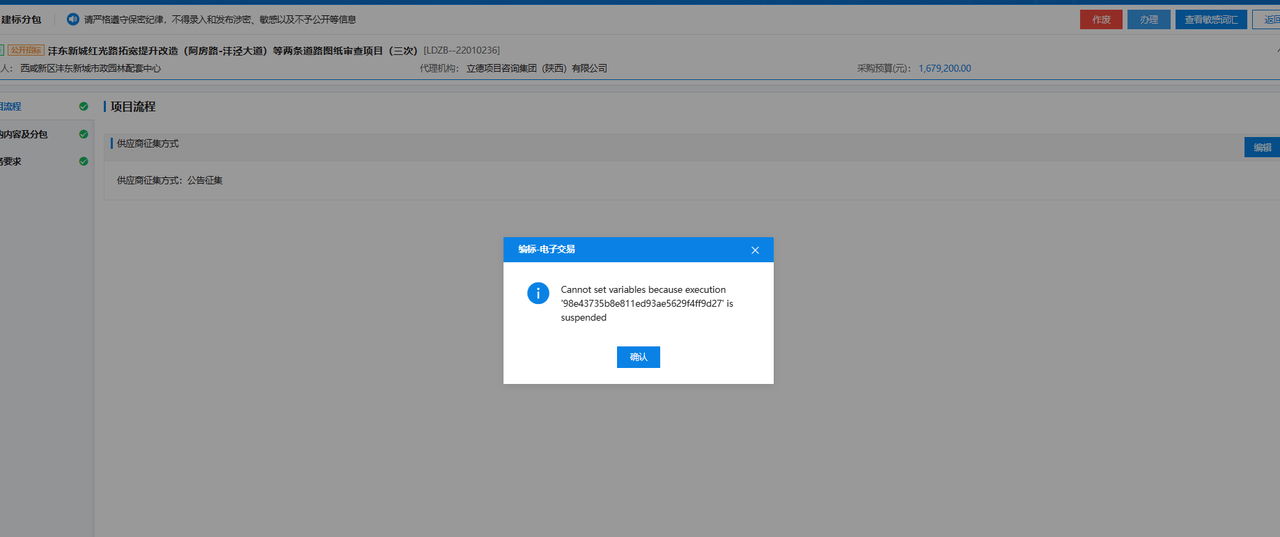Image resolution: width=1280 pixels, height=537 pixels.
Task: Select the 项目流程 sidebar item
Action: pos(12,106)
